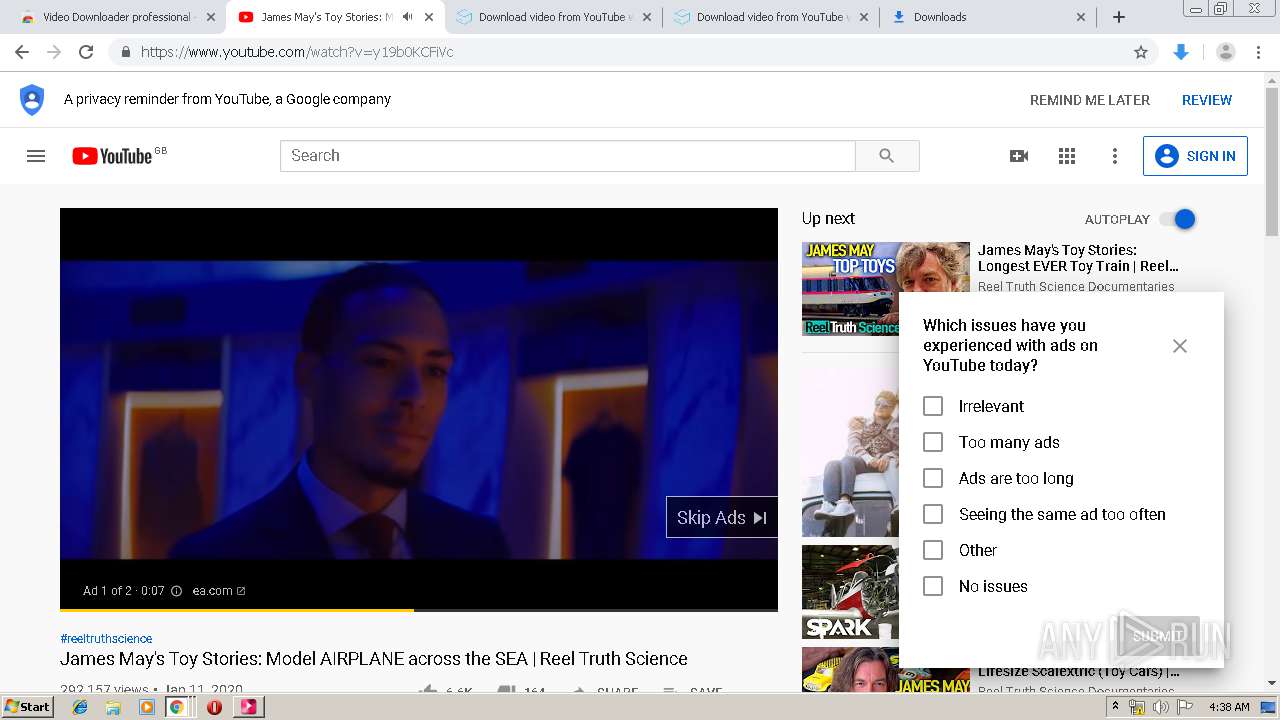Click the SIGN IN button

click(1195, 156)
